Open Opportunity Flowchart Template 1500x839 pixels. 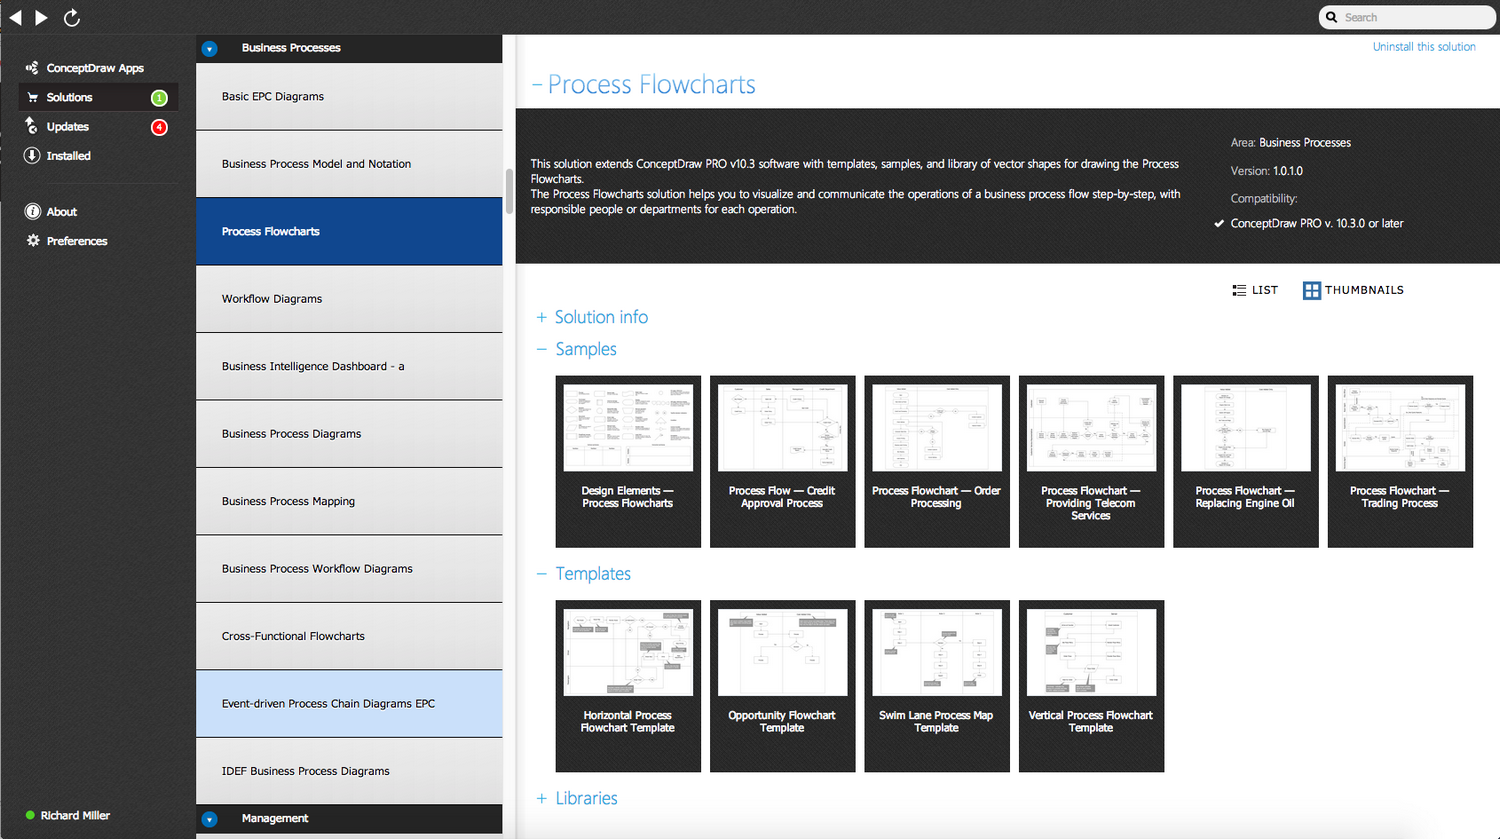click(782, 686)
